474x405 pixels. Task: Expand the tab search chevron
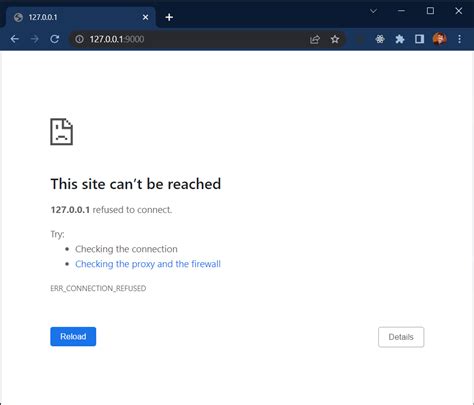pyautogui.click(x=373, y=11)
